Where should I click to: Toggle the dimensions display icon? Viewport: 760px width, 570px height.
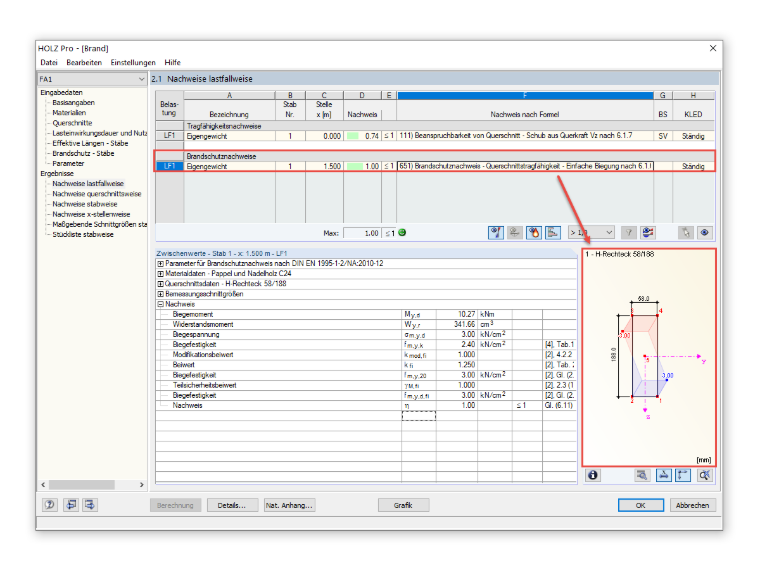pyautogui.click(x=664, y=475)
